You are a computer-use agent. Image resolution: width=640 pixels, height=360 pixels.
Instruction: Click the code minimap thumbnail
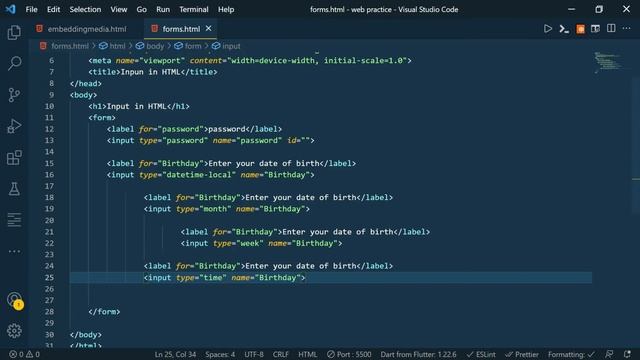pos(608,62)
